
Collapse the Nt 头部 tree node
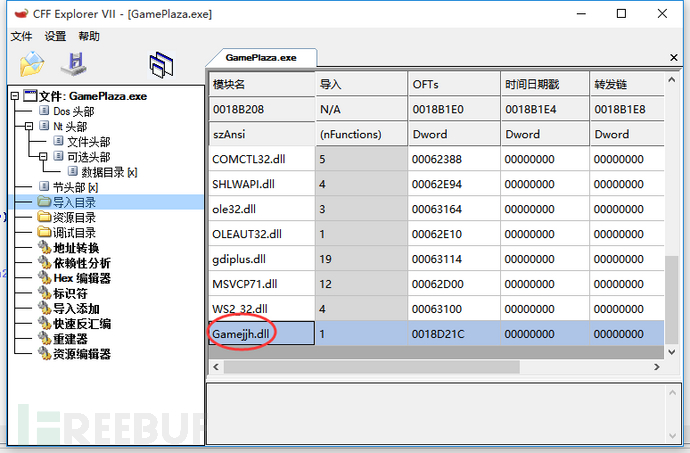(29, 126)
